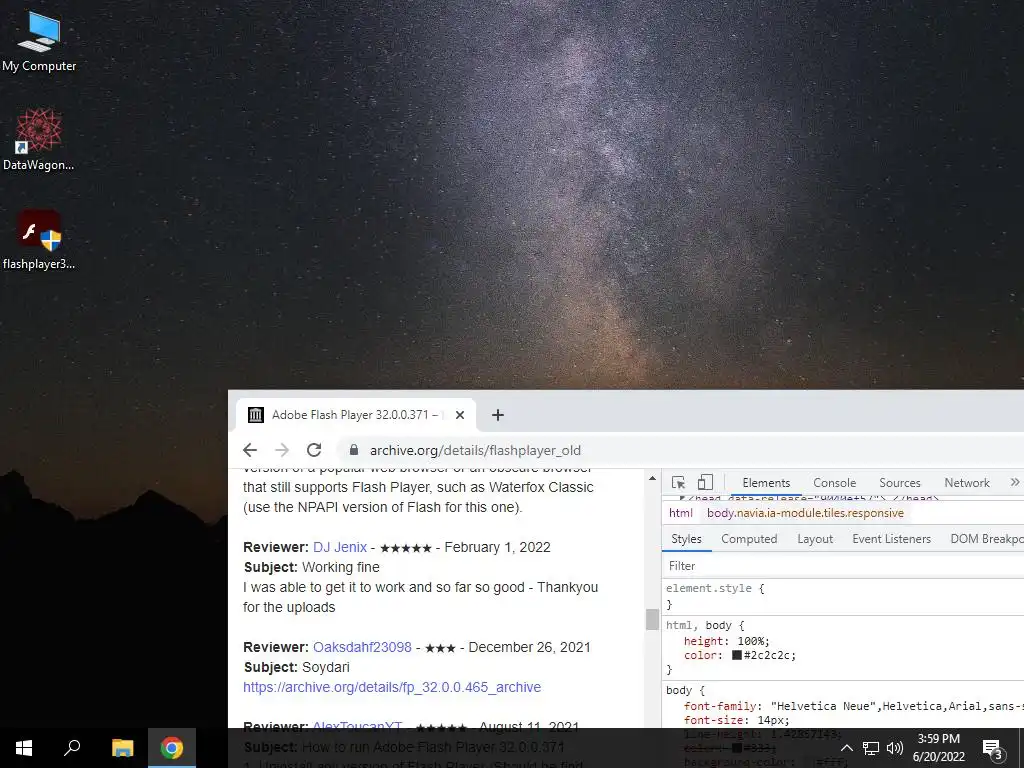Switch to the Elements panel

click(x=766, y=483)
